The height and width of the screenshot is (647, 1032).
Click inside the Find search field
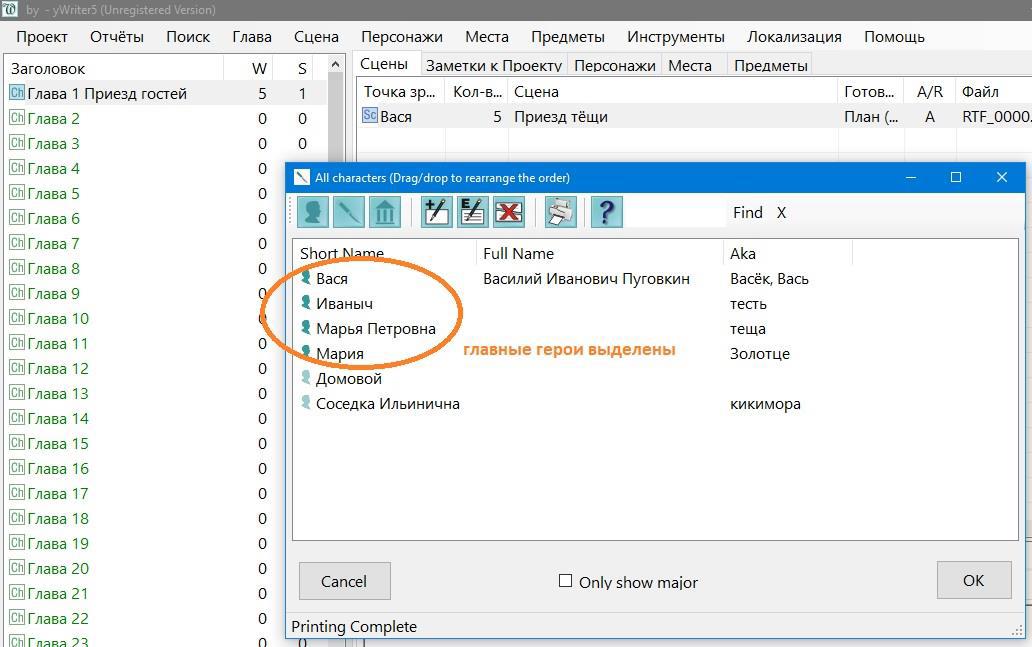tap(677, 213)
